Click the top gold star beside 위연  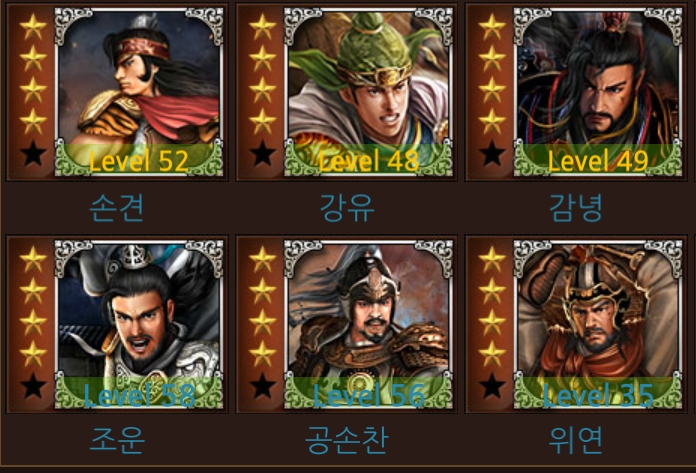[492, 259]
